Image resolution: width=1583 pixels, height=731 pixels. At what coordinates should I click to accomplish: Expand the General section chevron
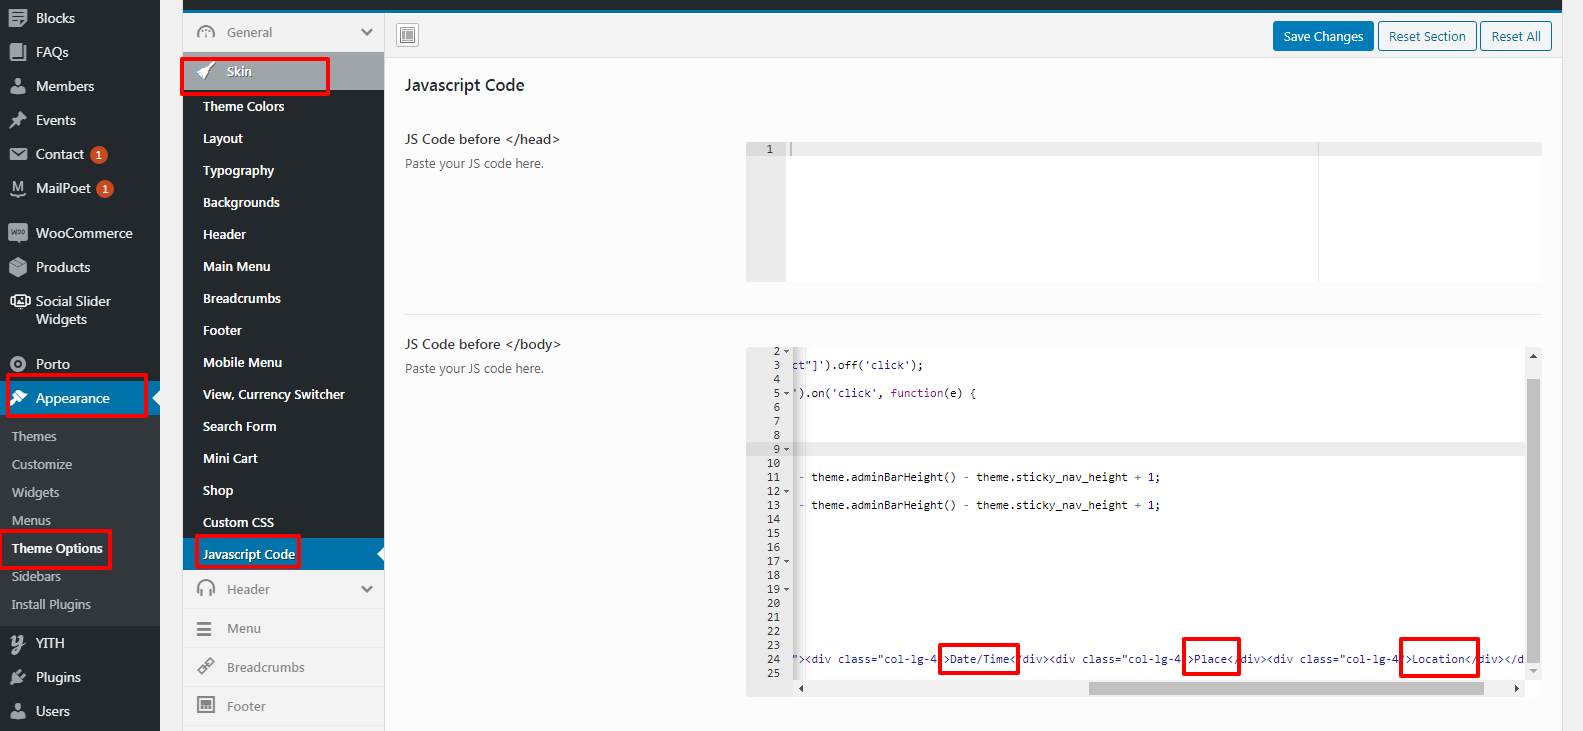click(367, 32)
